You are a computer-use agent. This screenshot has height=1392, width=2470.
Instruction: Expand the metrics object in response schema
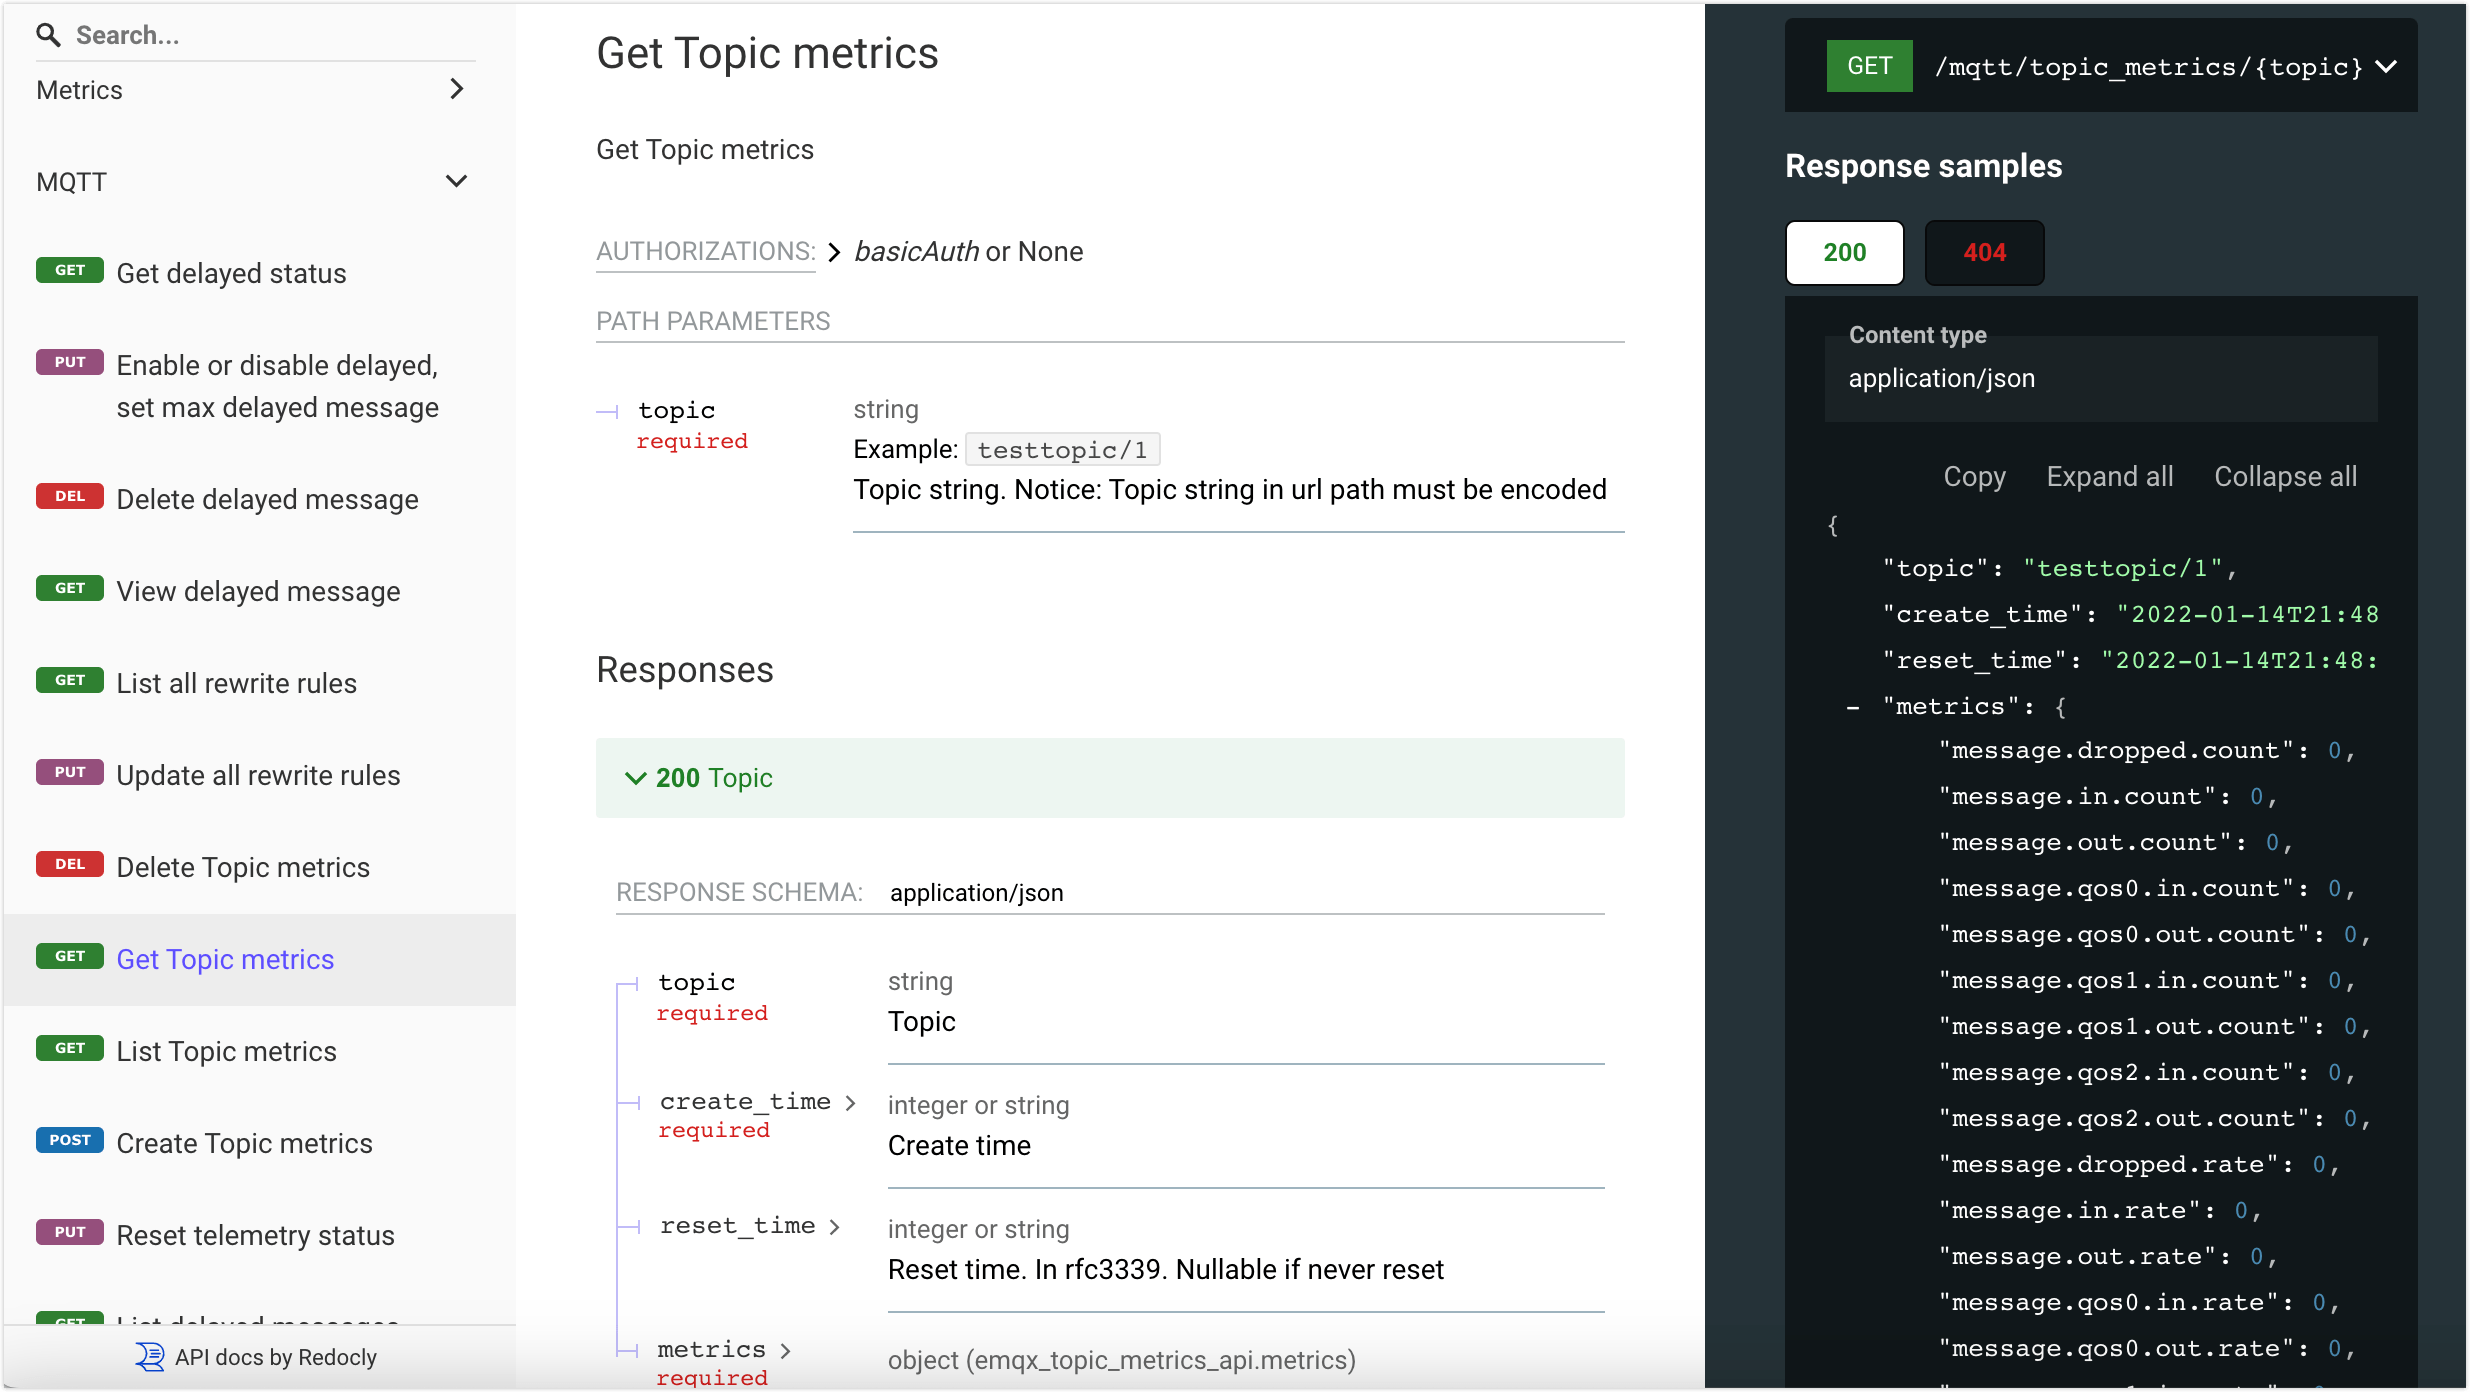click(x=787, y=1350)
